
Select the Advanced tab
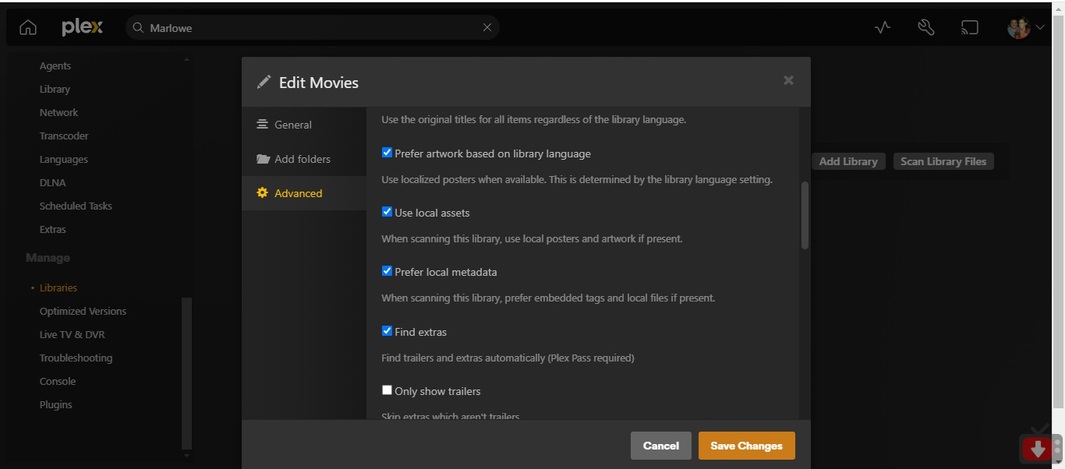[x=298, y=193]
